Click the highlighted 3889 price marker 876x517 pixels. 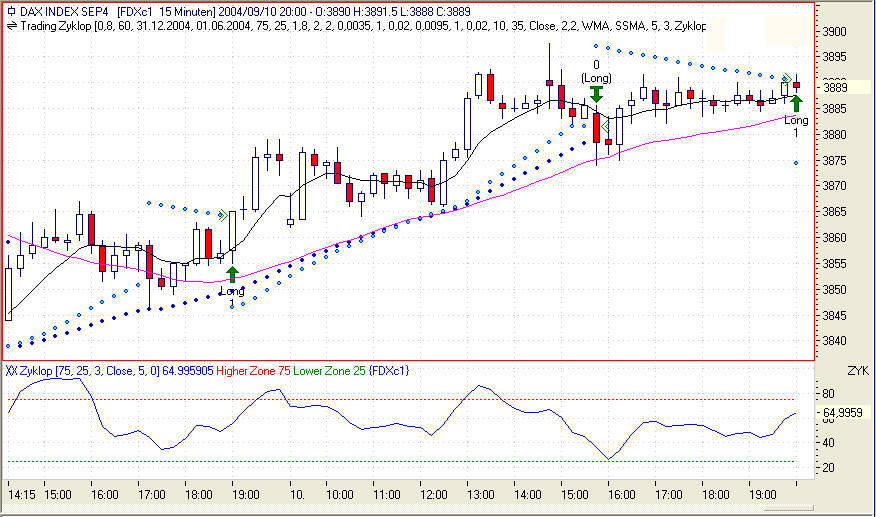click(x=834, y=87)
